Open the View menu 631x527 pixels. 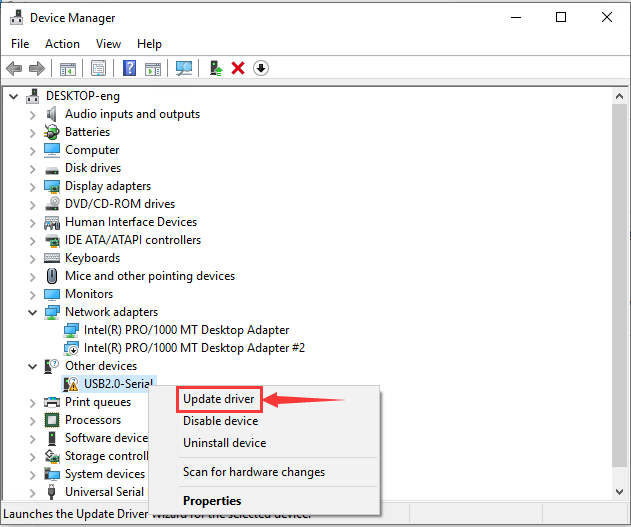click(x=108, y=43)
